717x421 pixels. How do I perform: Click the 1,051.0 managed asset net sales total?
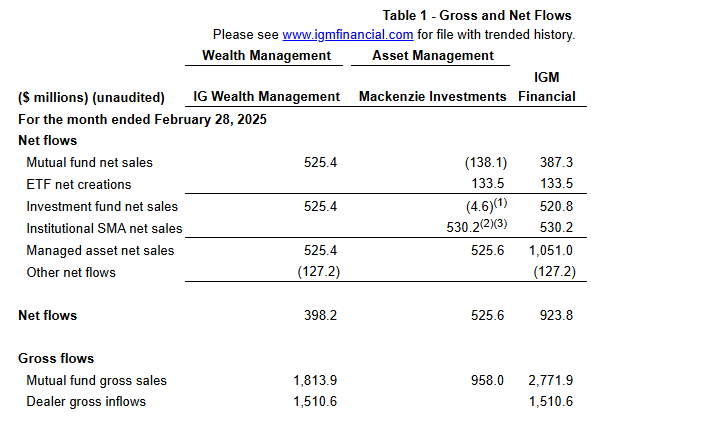coord(550,250)
